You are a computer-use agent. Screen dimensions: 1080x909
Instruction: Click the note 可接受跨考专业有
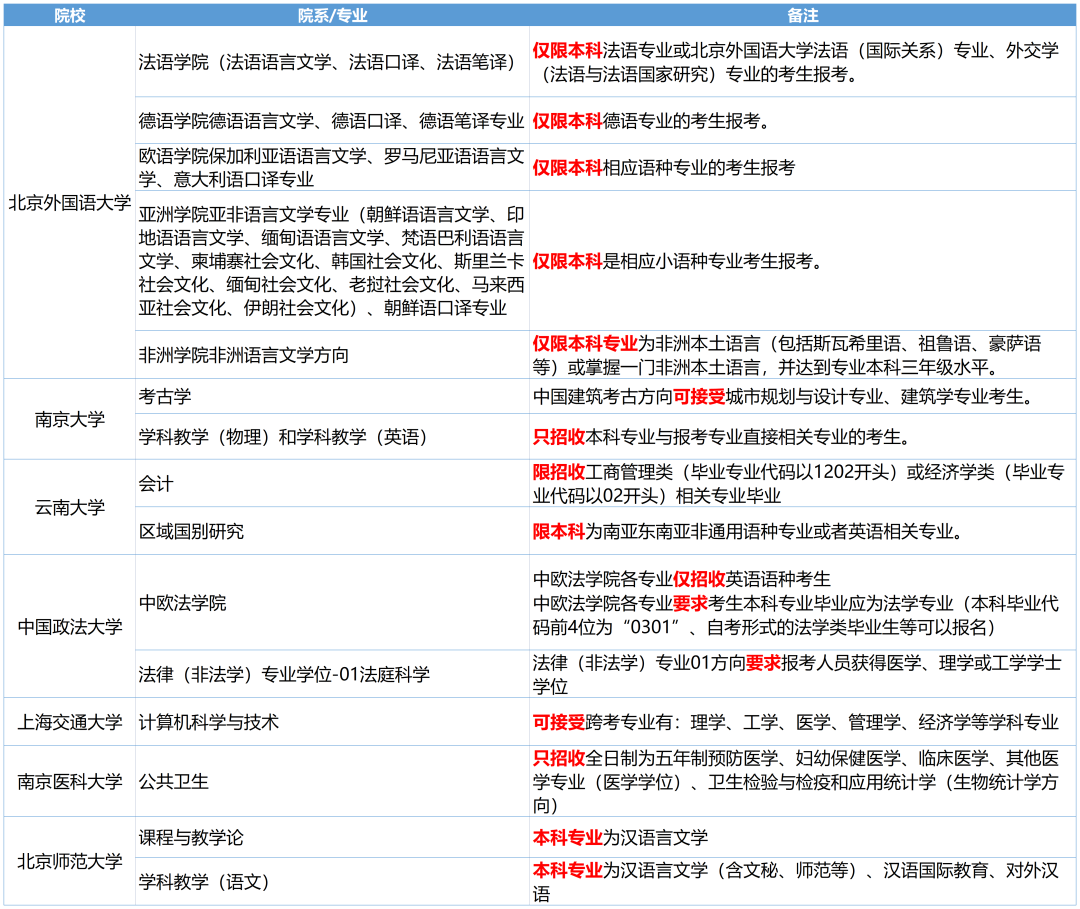coord(802,722)
